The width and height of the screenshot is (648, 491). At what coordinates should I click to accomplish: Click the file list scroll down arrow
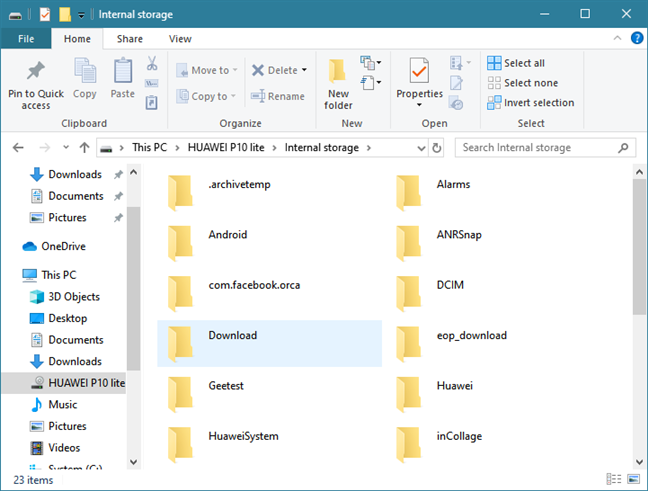639,462
